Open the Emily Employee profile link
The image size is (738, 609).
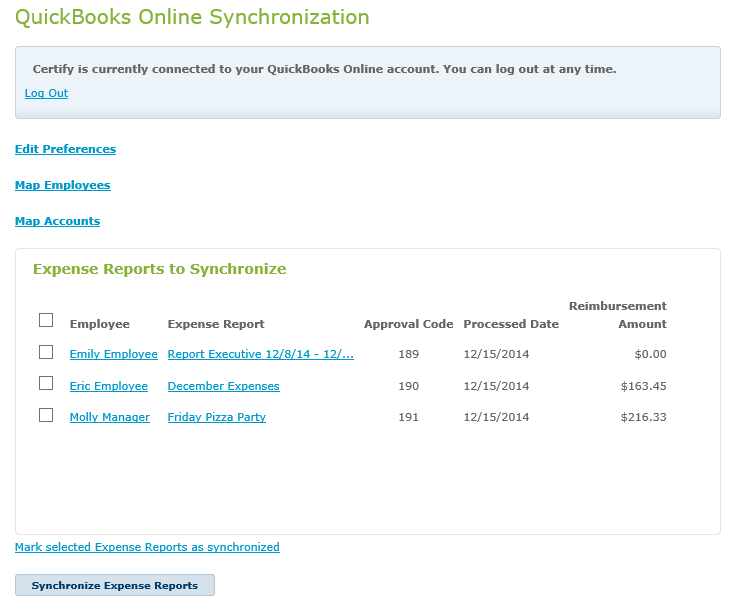click(113, 354)
